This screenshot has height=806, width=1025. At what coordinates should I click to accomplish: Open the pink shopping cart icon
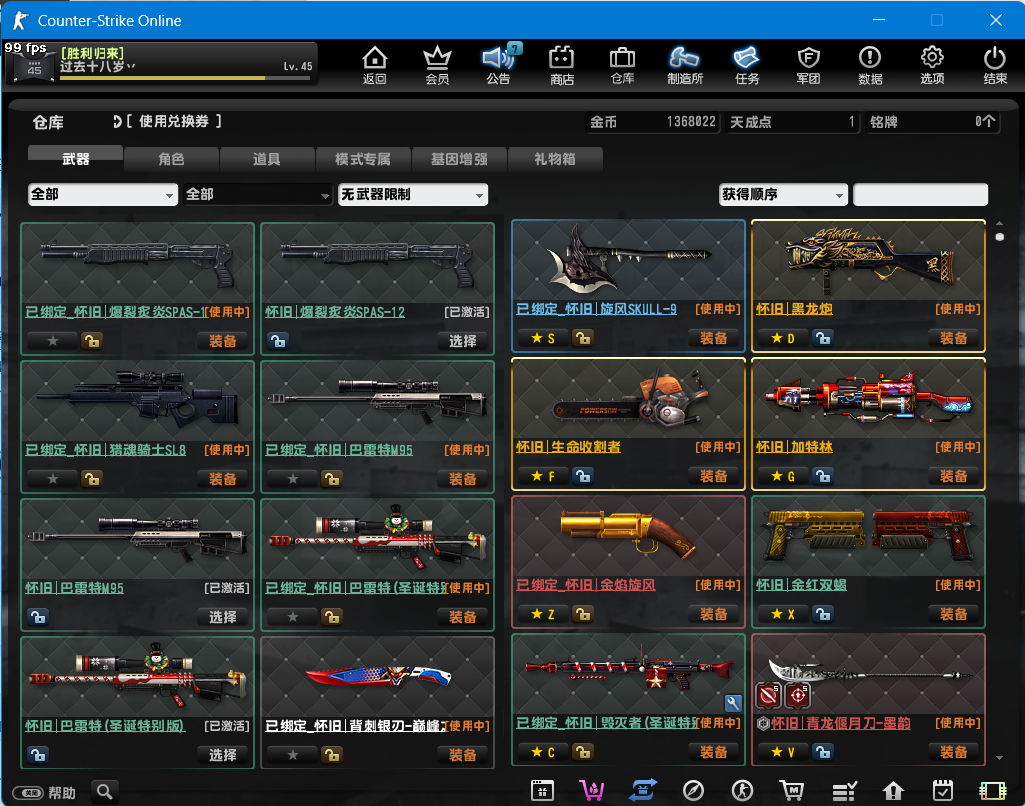pos(592,791)
